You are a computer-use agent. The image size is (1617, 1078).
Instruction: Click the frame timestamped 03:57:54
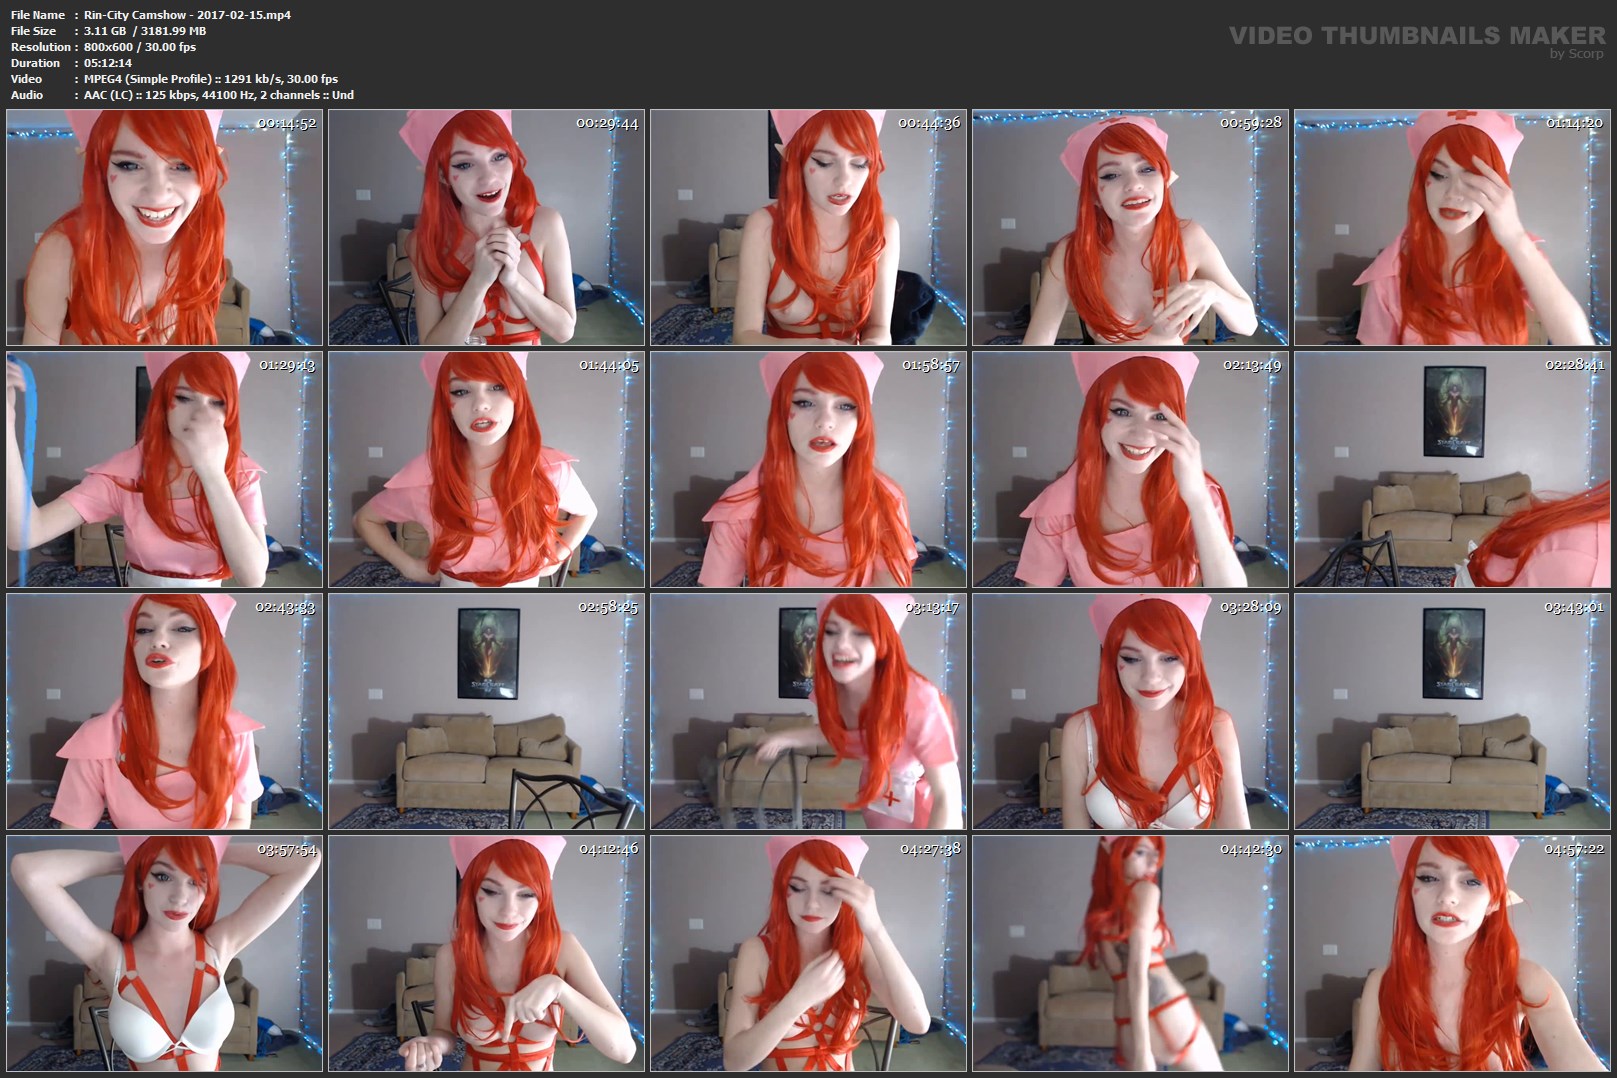[164, 953]
